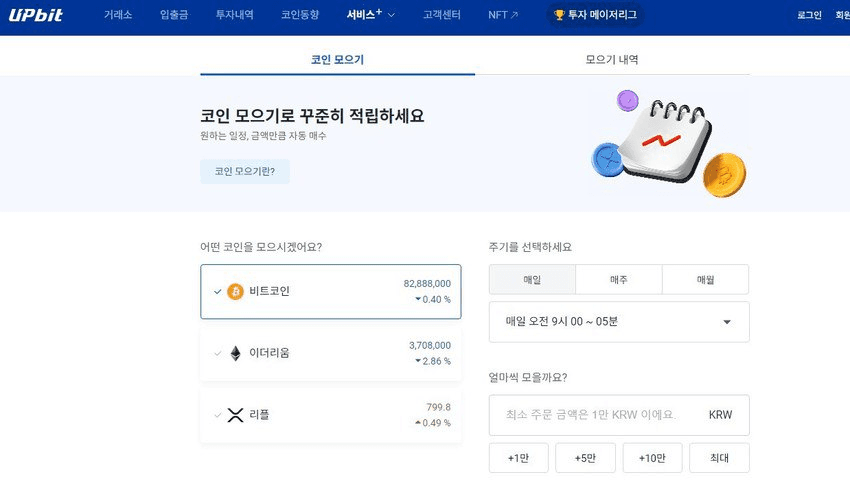
Task: Click the Bitcoin coin icon
Action: click(235, 291)
